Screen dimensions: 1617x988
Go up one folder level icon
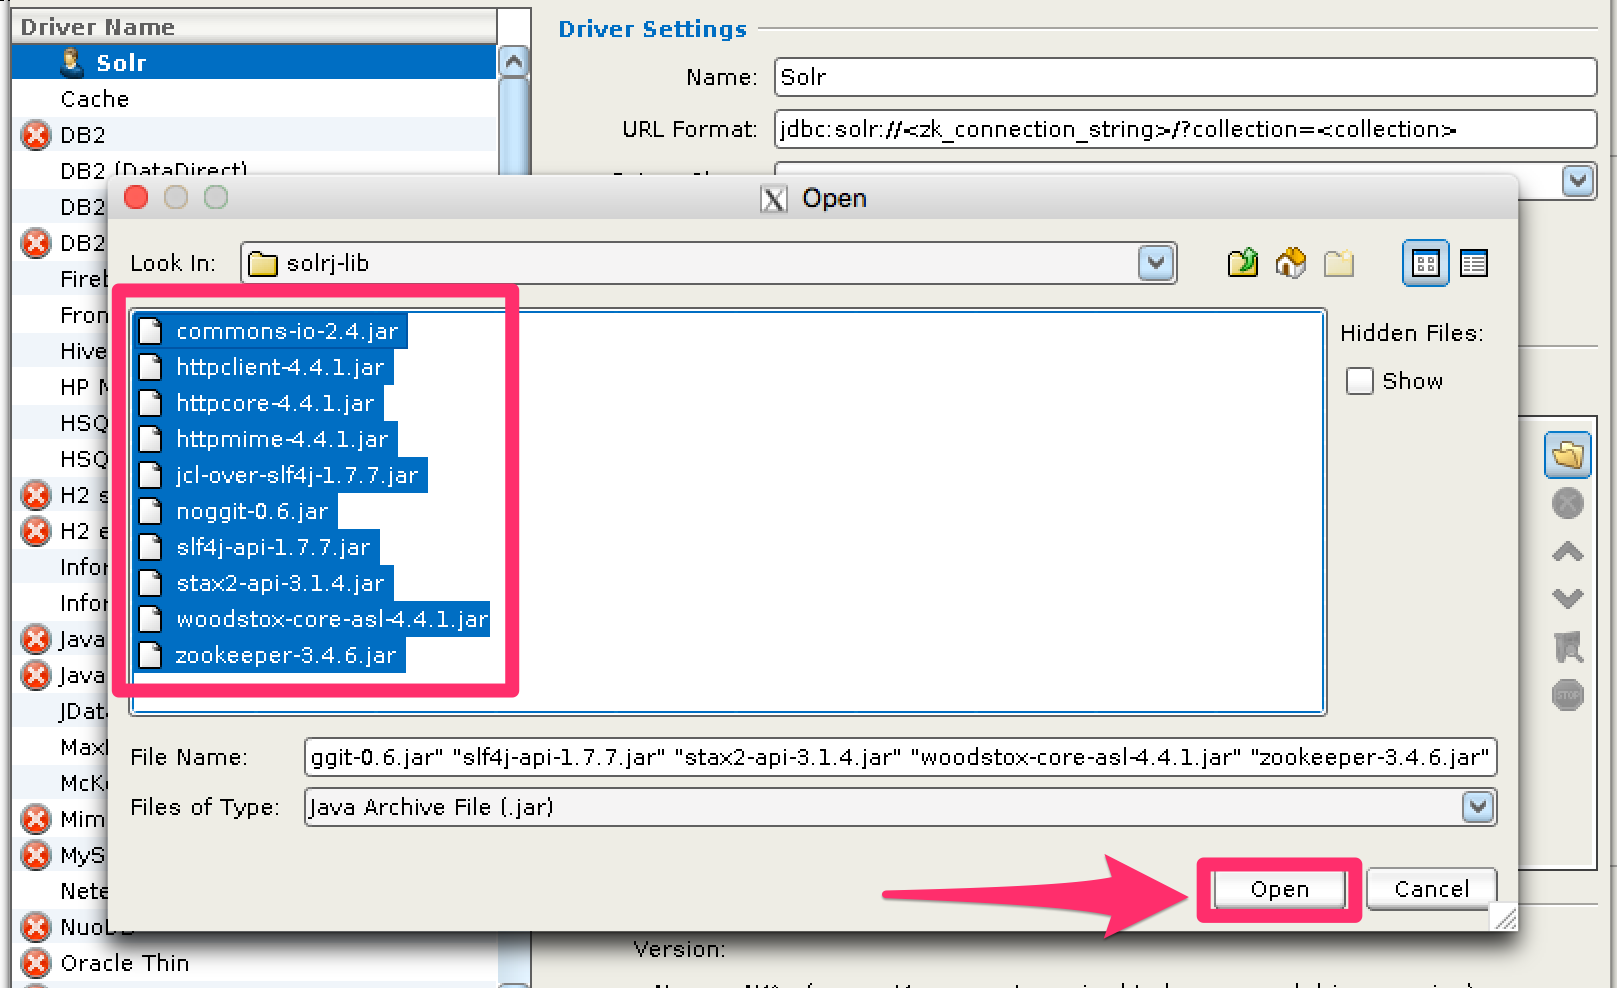coord(1242,263)
